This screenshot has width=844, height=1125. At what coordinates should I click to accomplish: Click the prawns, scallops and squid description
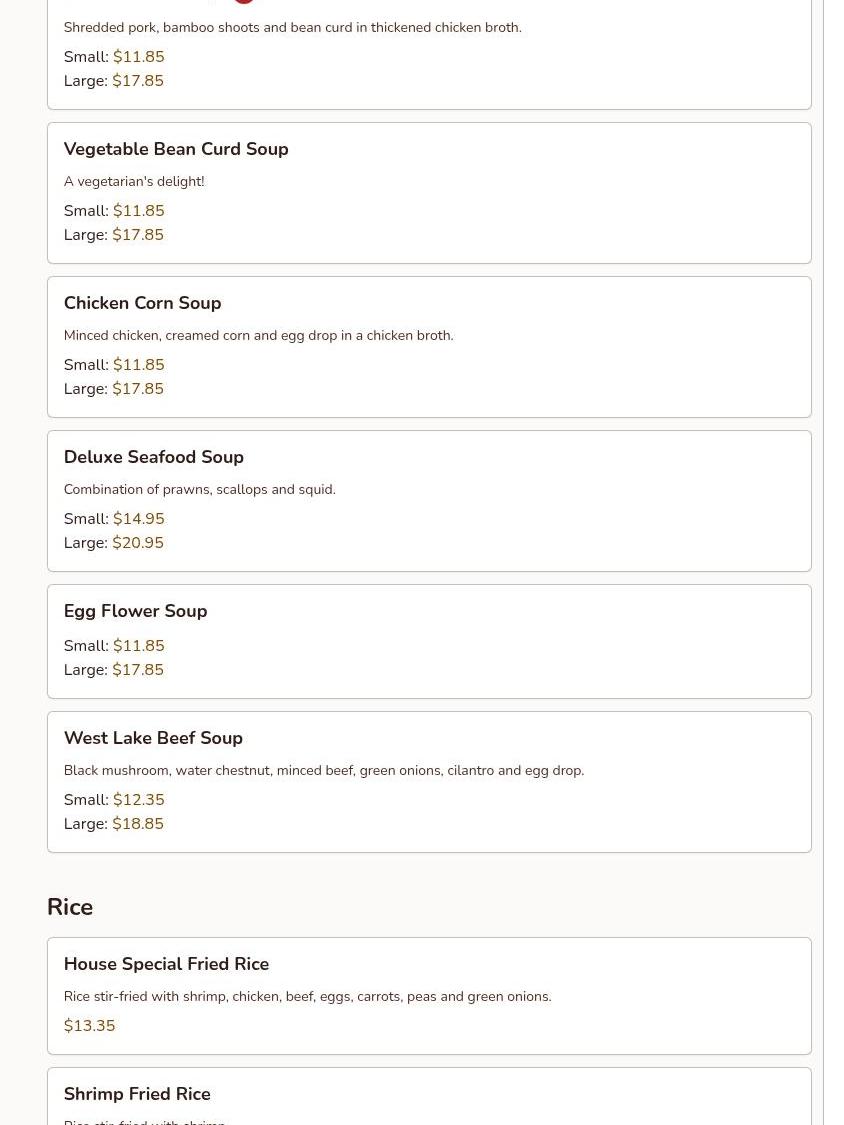coord(199,489)
